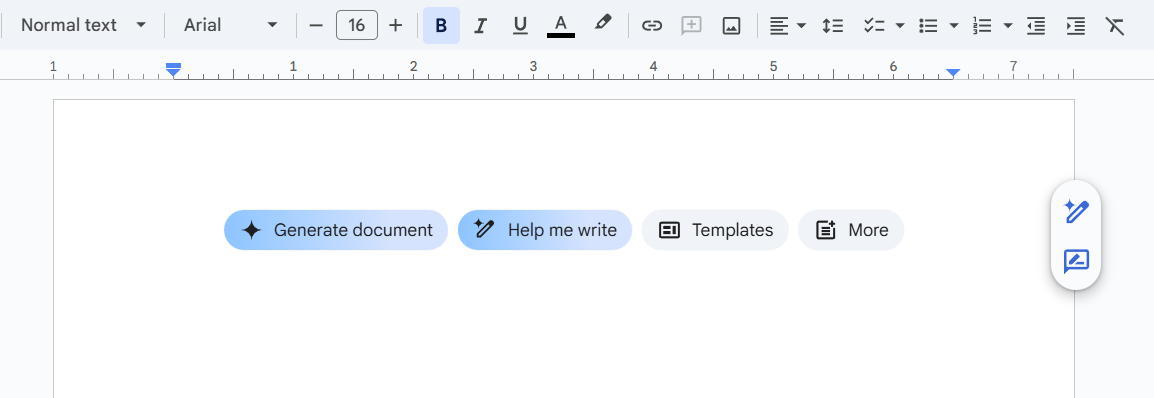Viewport: 1154px width, 398px height.
Task: Click the decrease indent icon
Action: point(1036,26)
